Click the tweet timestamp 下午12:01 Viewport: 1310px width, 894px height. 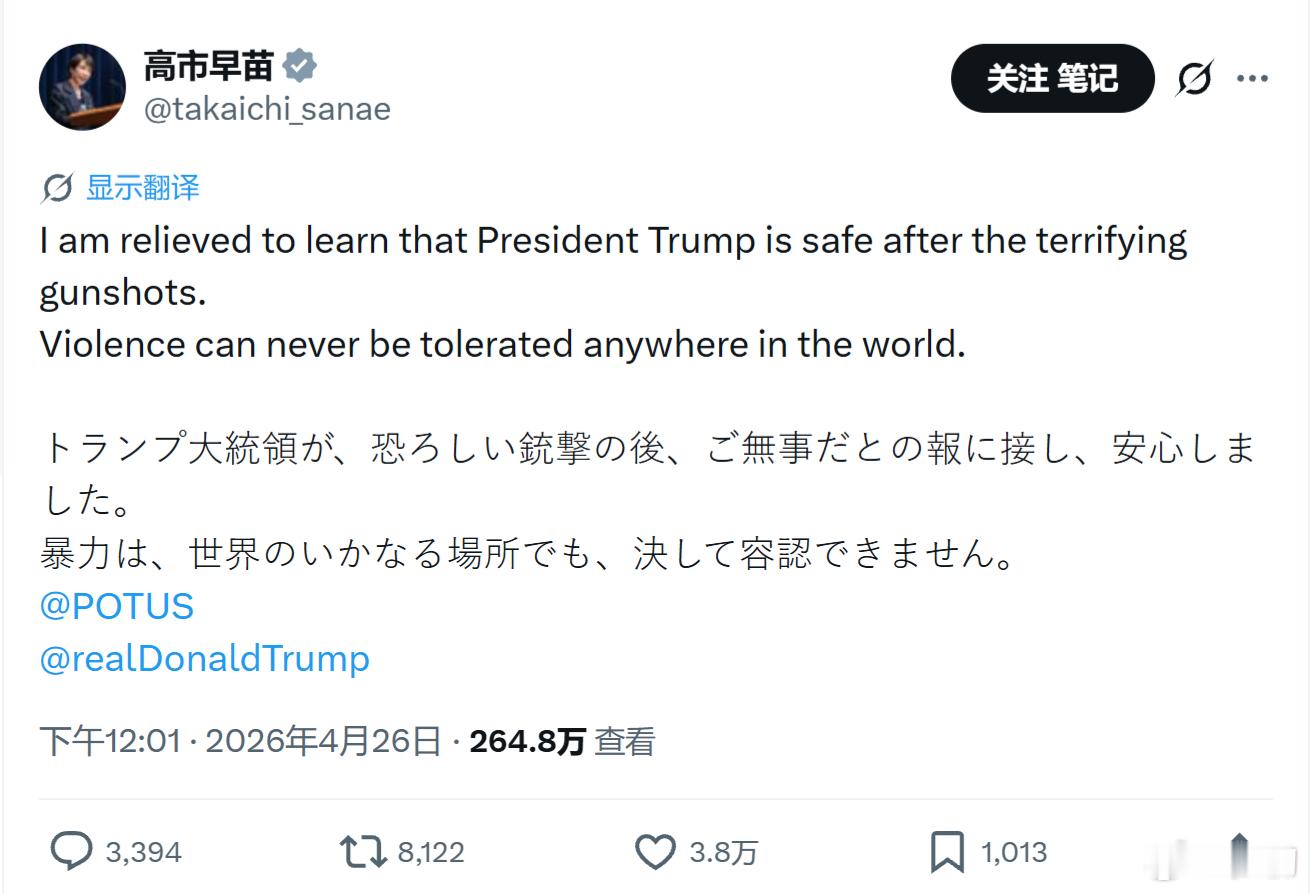[x=110, y=742]
